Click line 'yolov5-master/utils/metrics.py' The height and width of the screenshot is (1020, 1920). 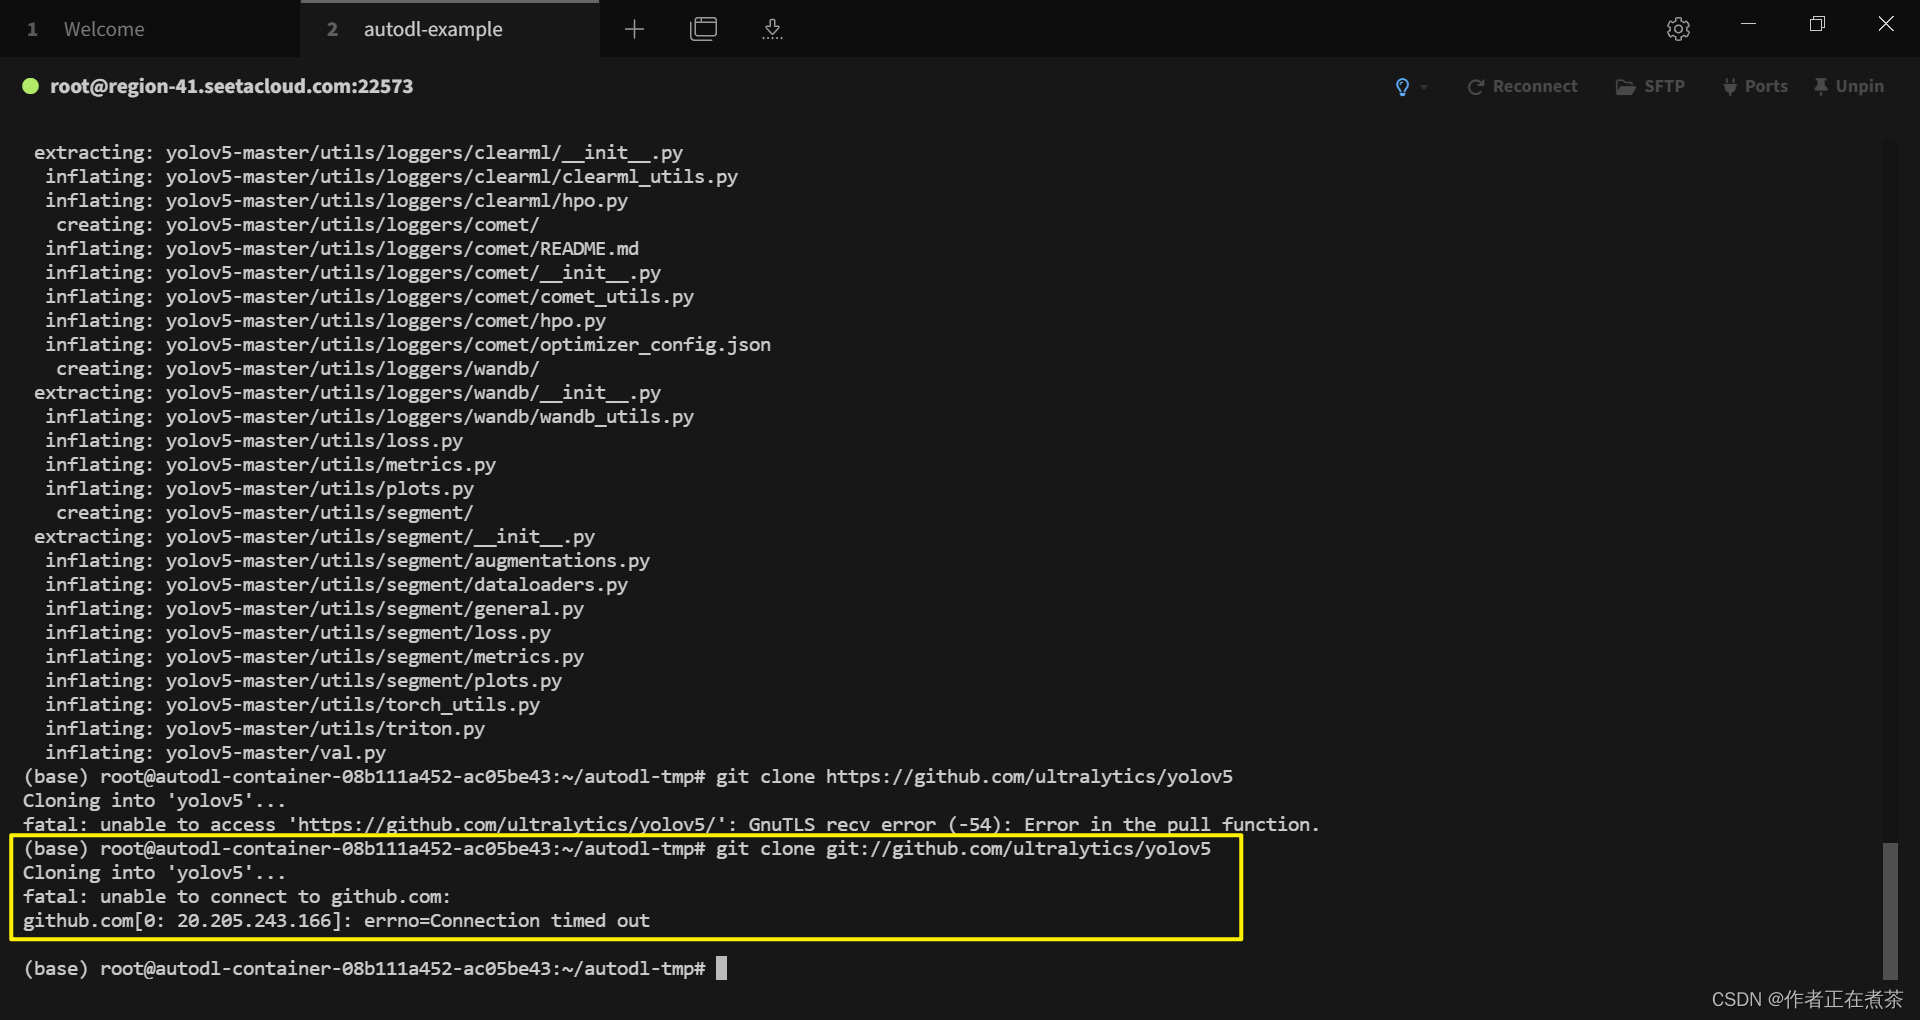(270, 465)
